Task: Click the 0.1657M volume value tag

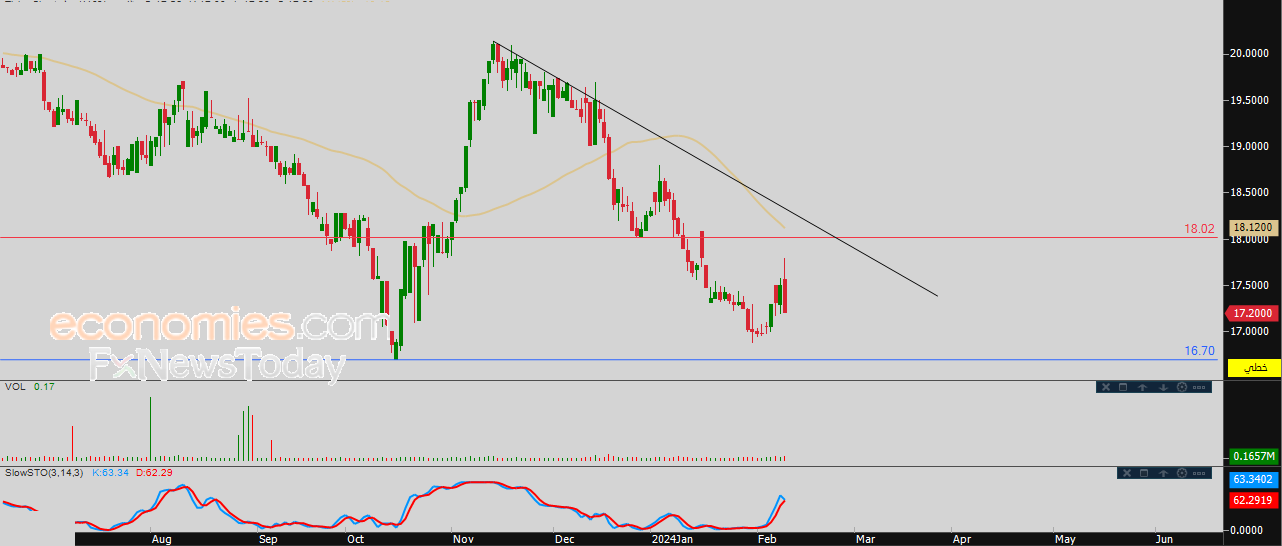Action: (x=1254, y=457)
